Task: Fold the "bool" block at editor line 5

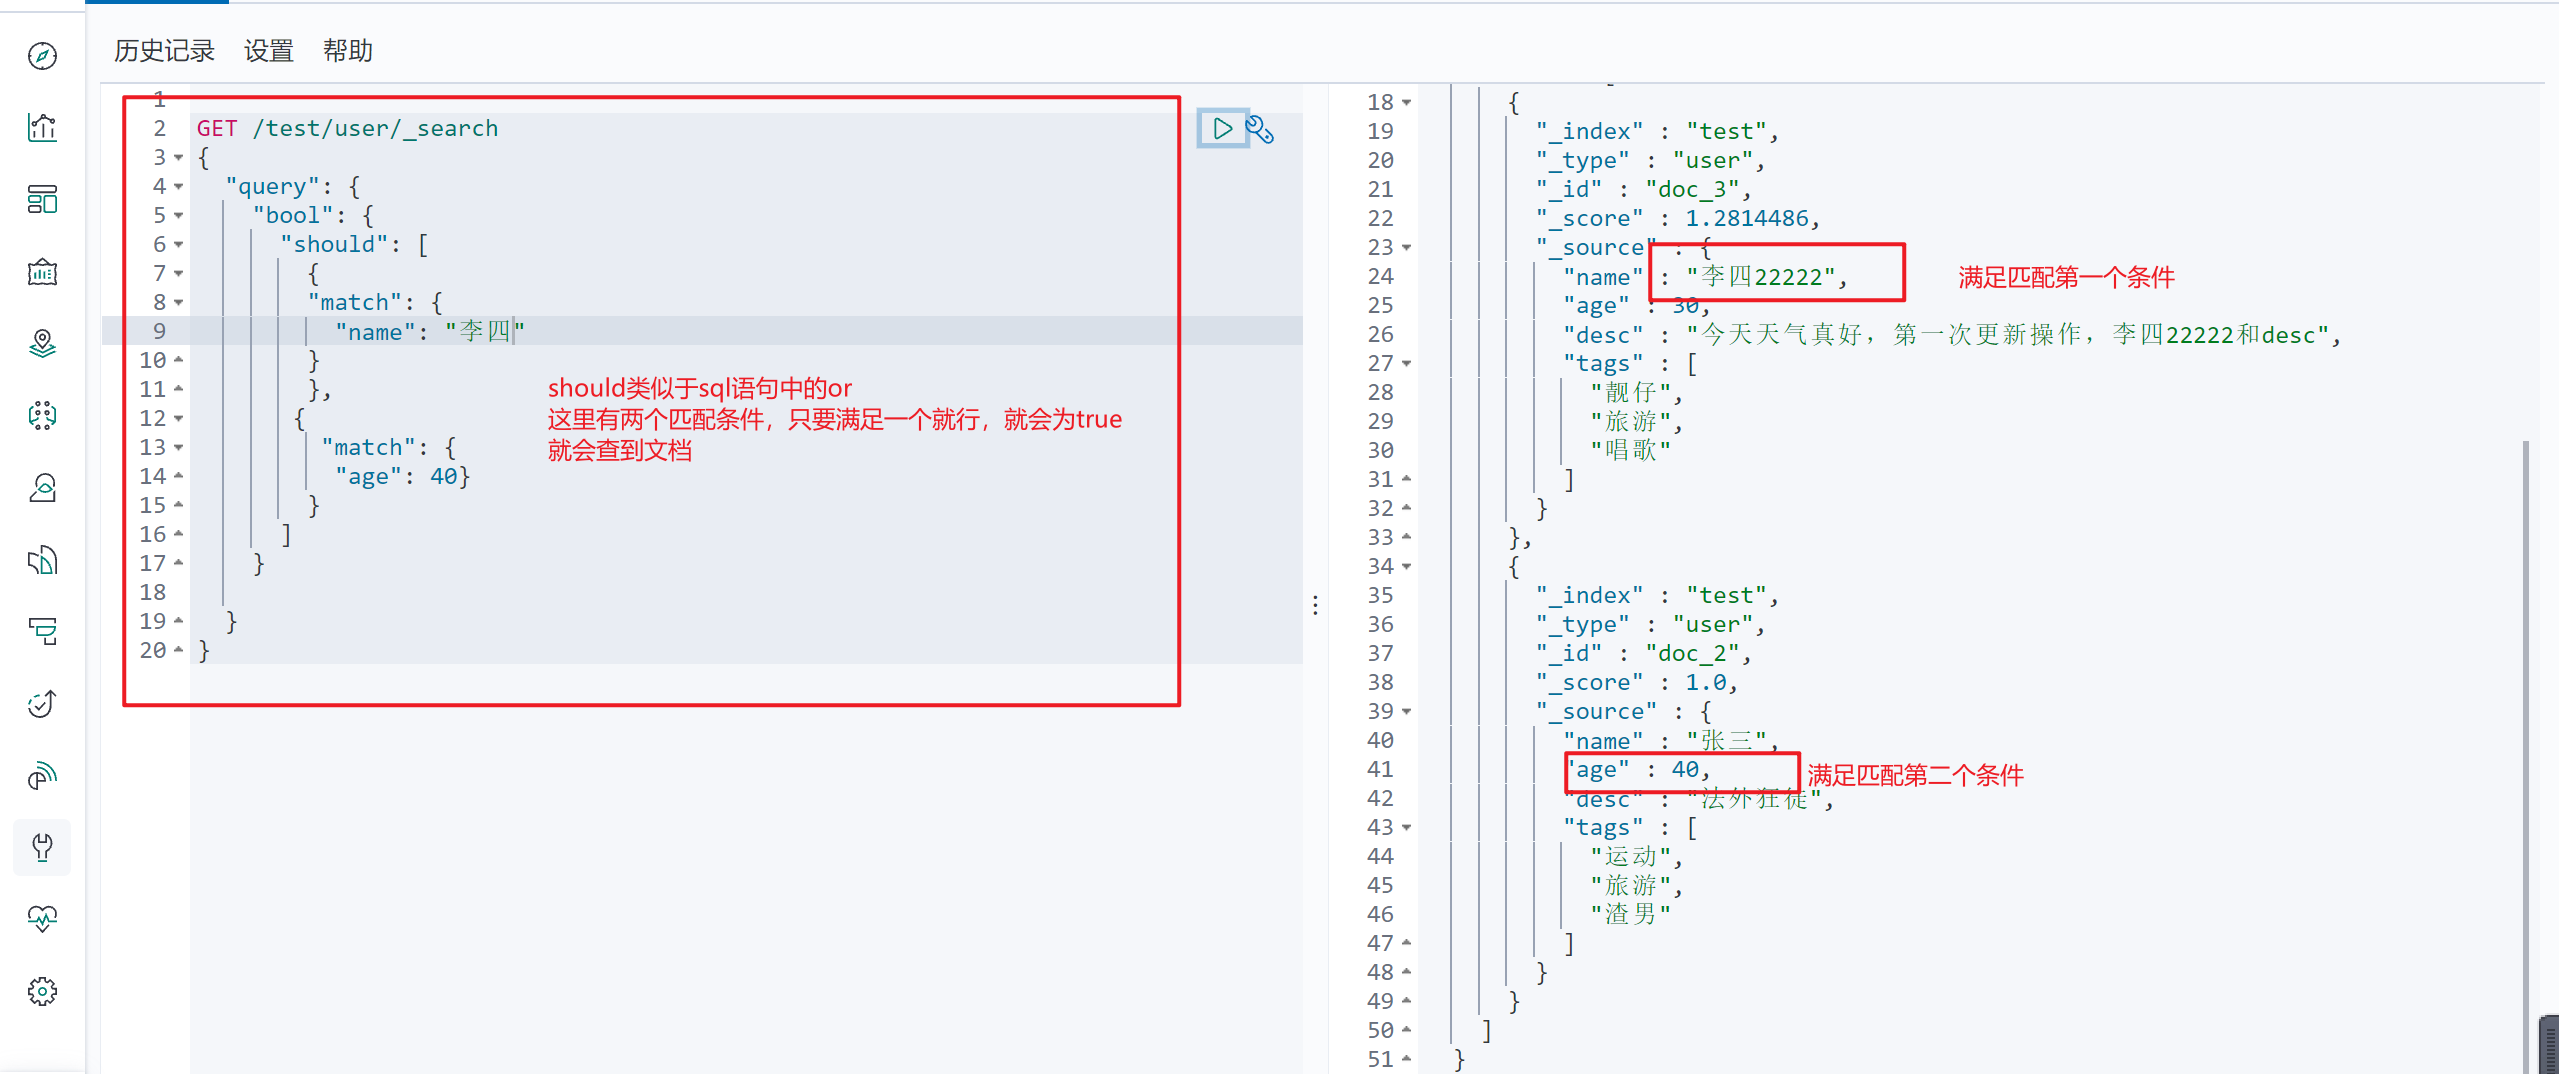Action: tap(179, 216)
